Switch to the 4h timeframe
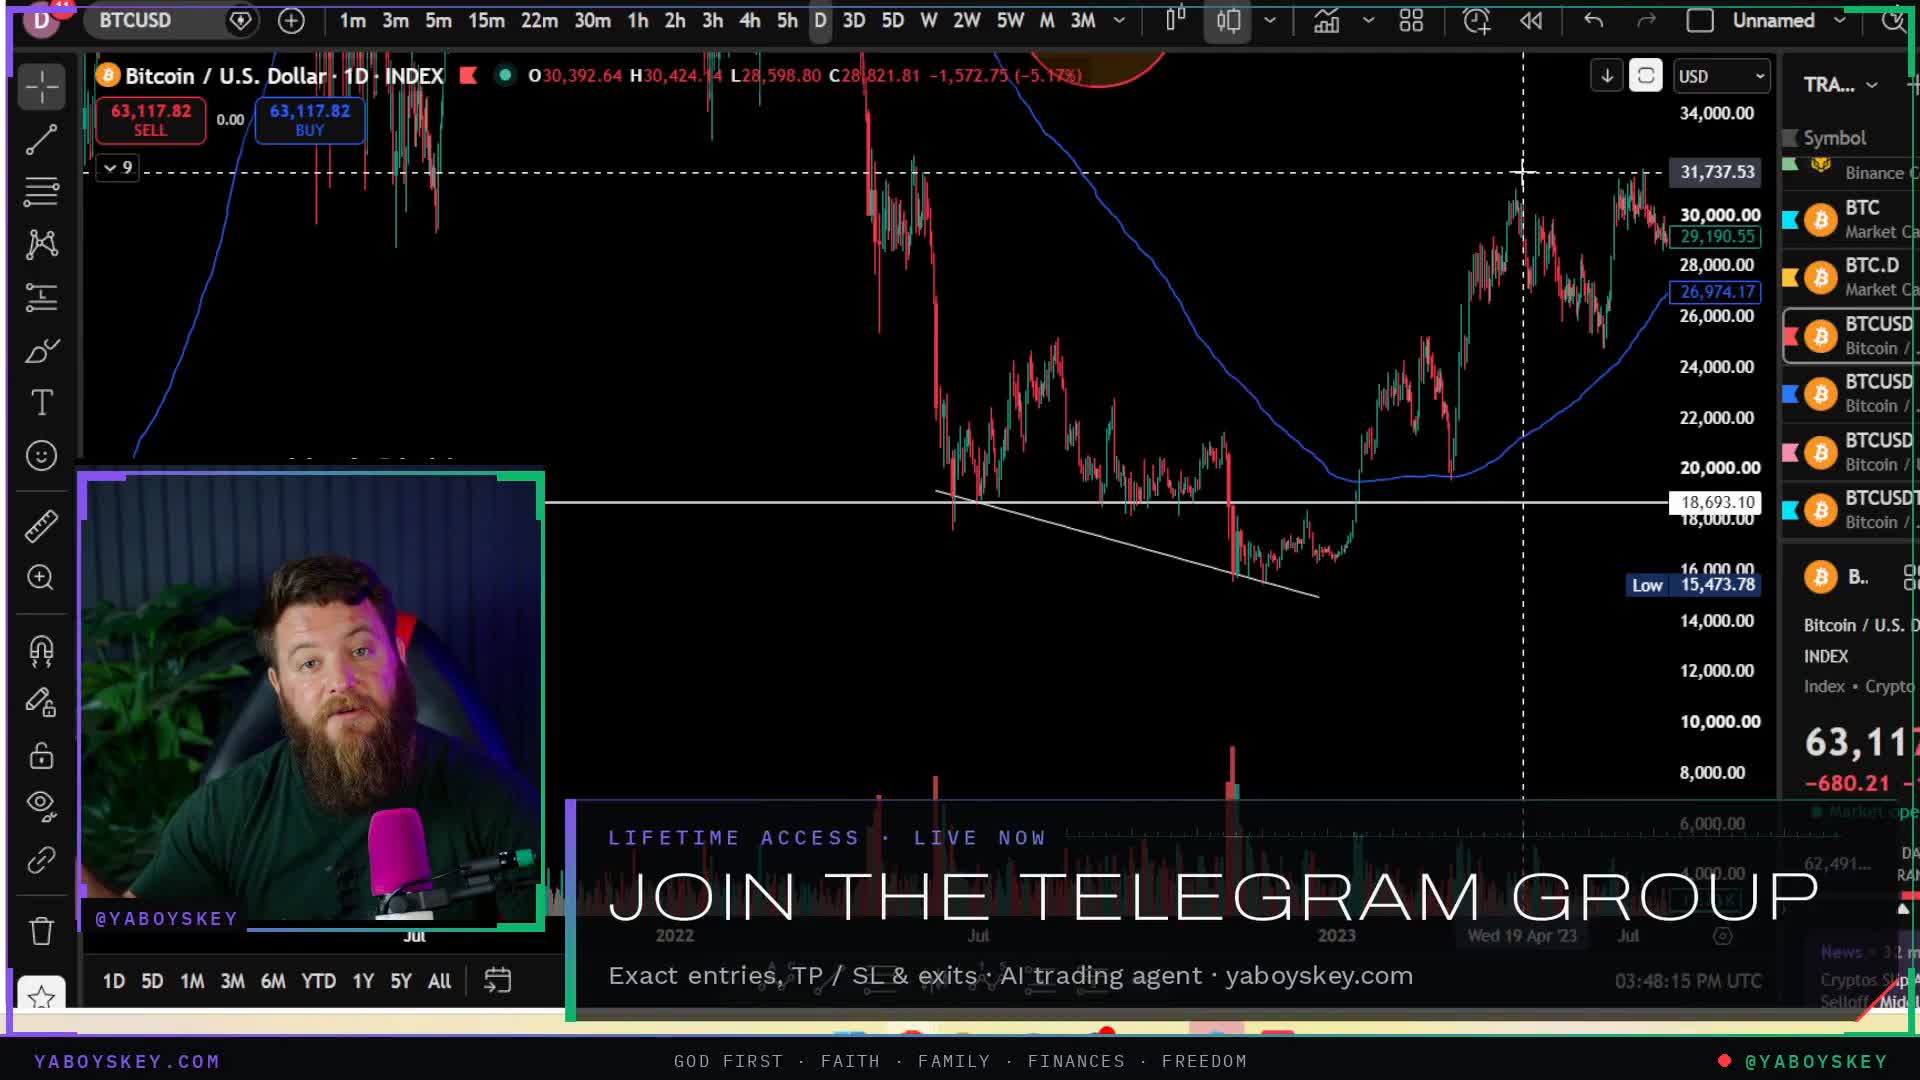 point(749,20)
